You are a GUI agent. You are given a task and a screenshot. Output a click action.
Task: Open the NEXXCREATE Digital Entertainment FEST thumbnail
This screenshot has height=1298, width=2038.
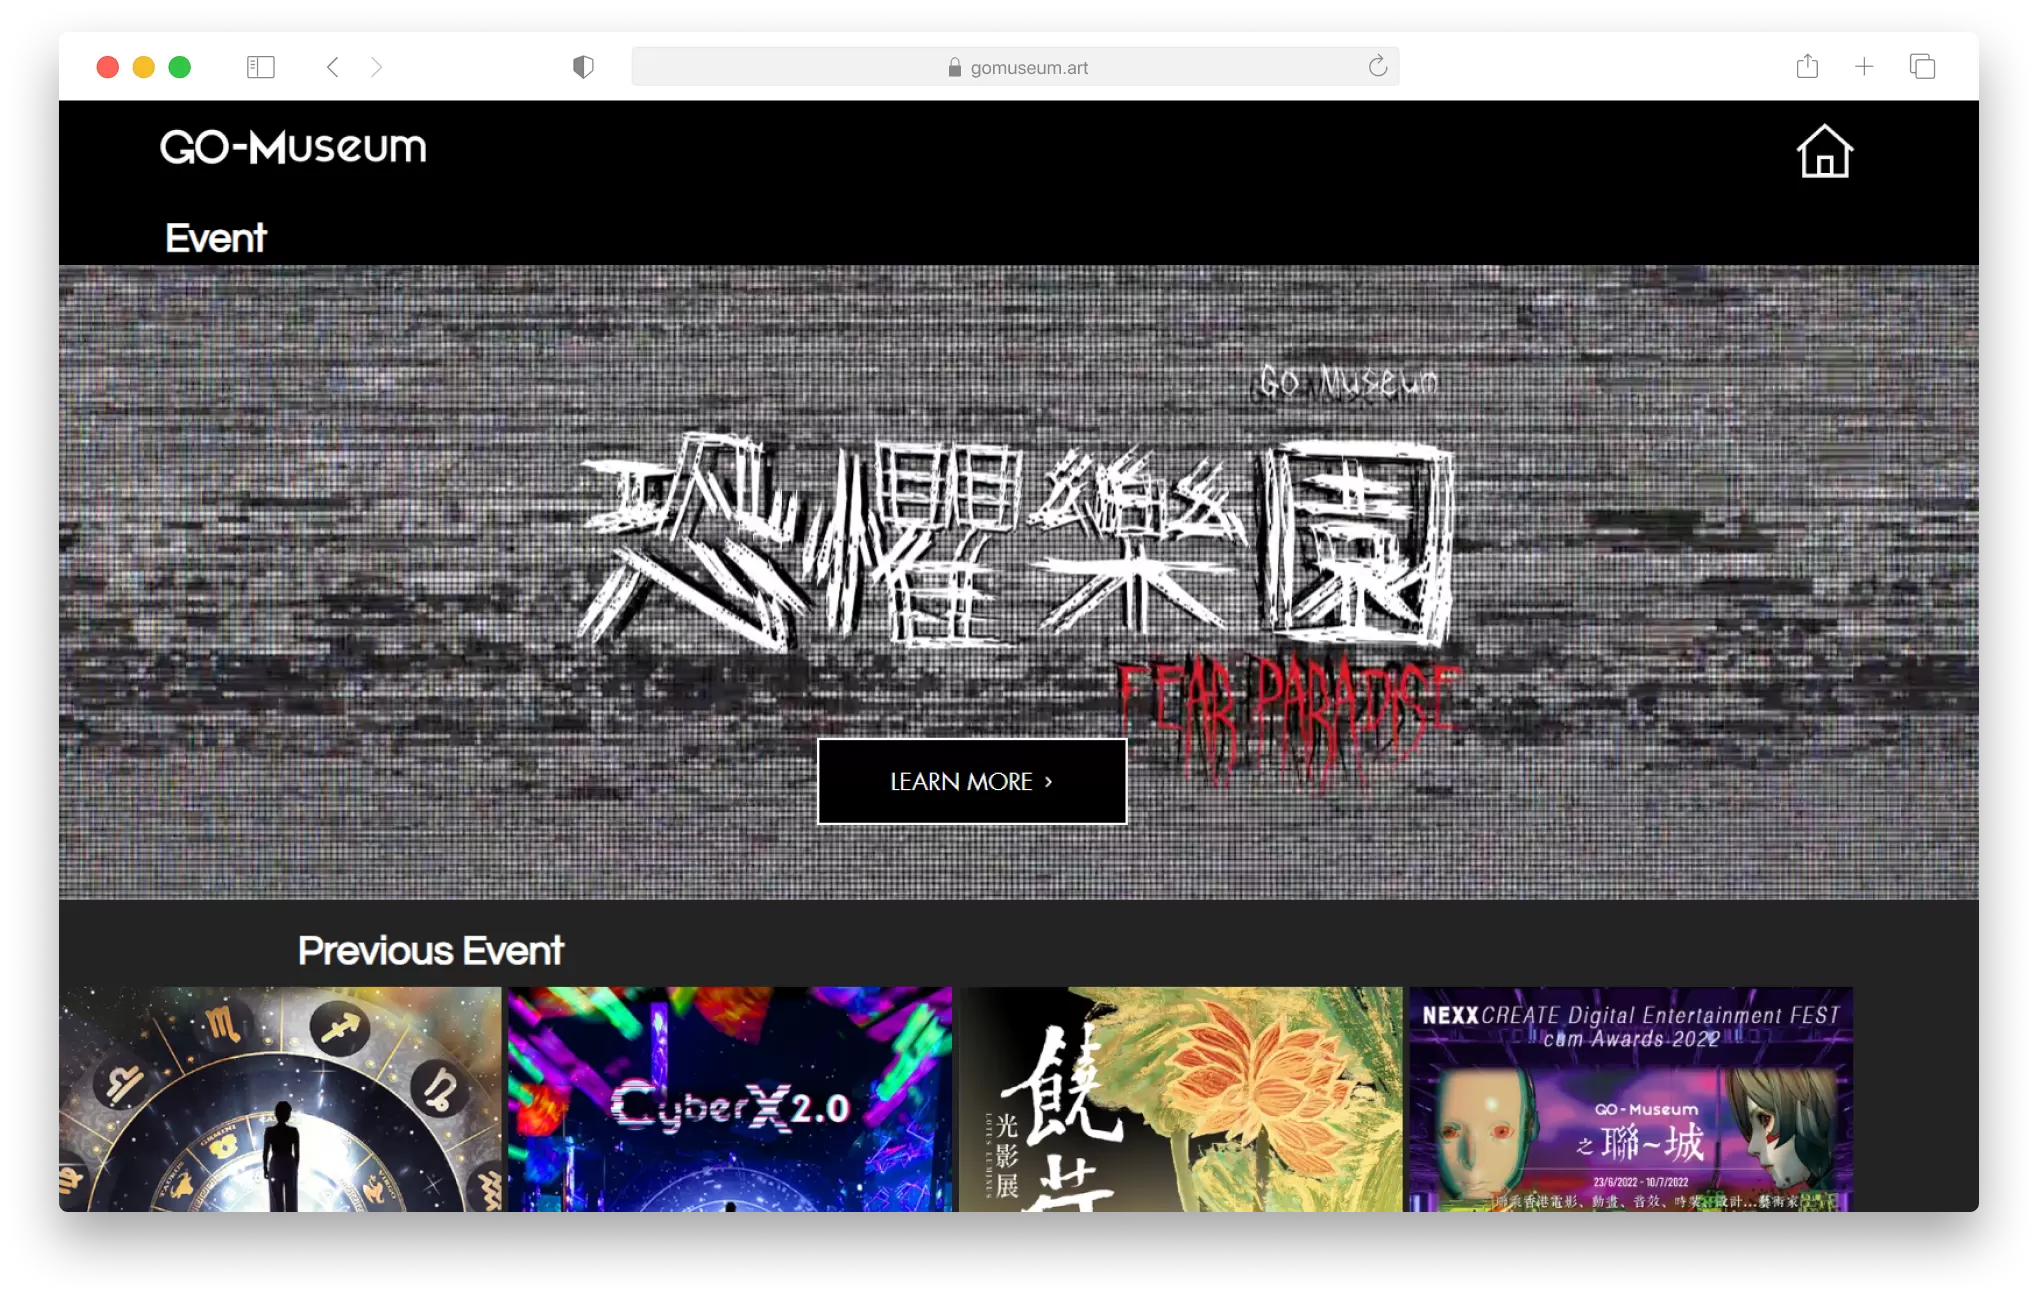pos(1631,1099)
